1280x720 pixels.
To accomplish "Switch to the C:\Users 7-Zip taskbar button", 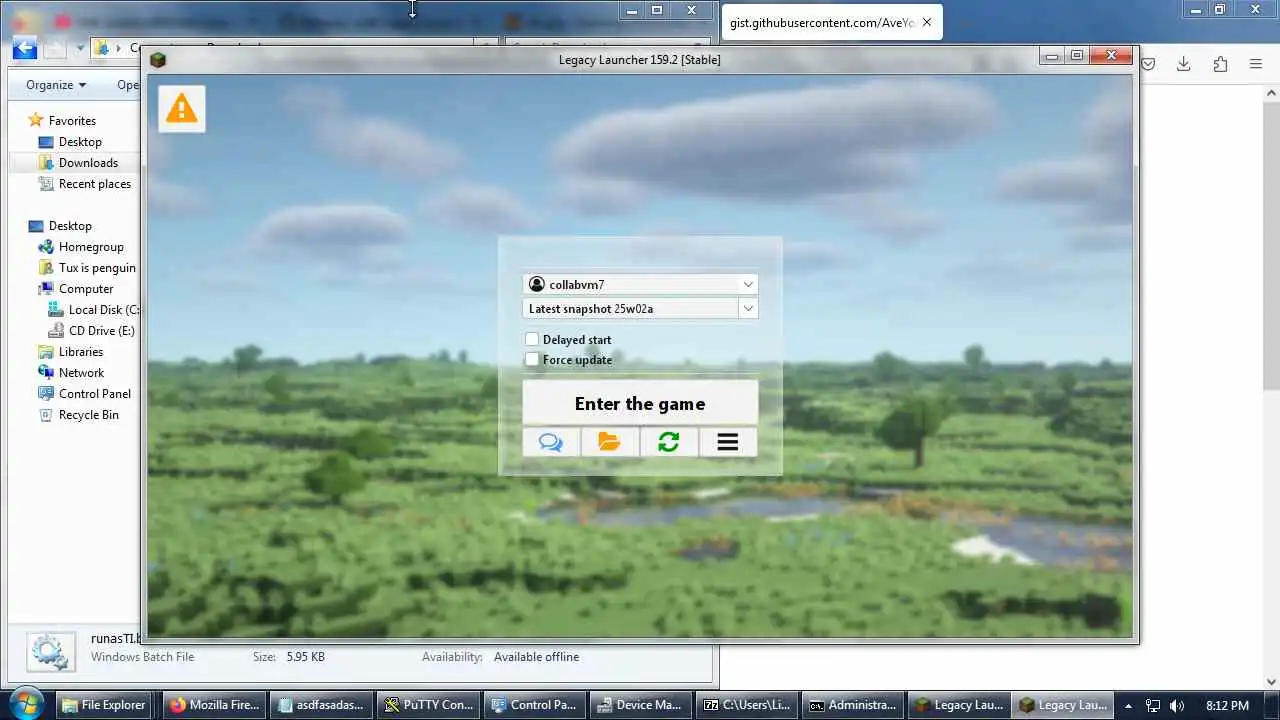I will click(747, 705).
